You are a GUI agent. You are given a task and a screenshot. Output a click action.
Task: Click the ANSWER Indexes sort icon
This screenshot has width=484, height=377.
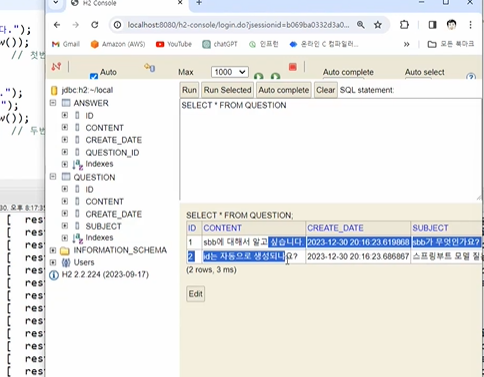coord(78,164)
